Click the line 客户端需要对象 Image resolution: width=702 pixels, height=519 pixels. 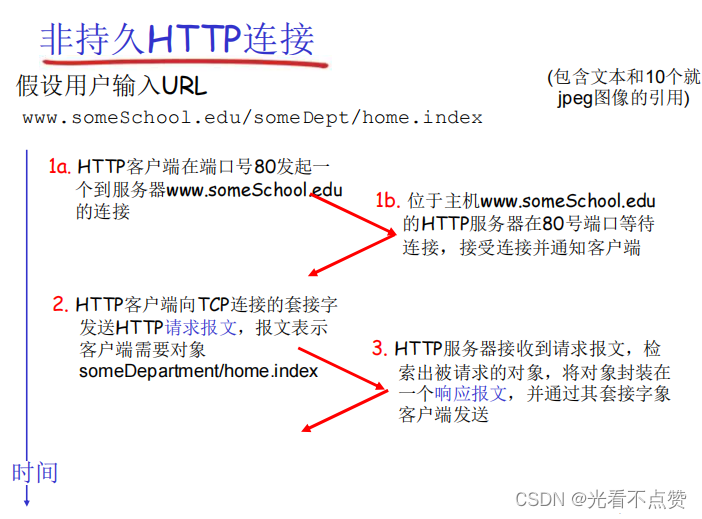click(x=142, y=349)
